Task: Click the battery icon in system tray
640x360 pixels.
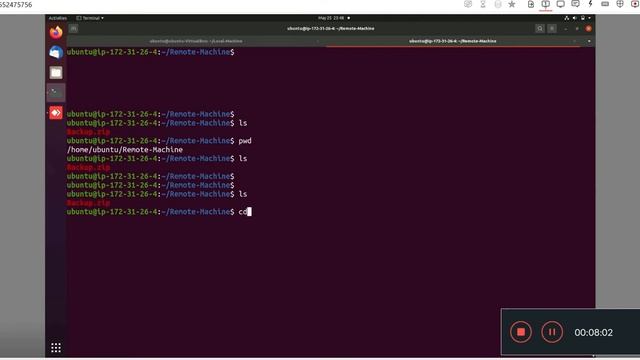Action: click(x=582, y=18)
